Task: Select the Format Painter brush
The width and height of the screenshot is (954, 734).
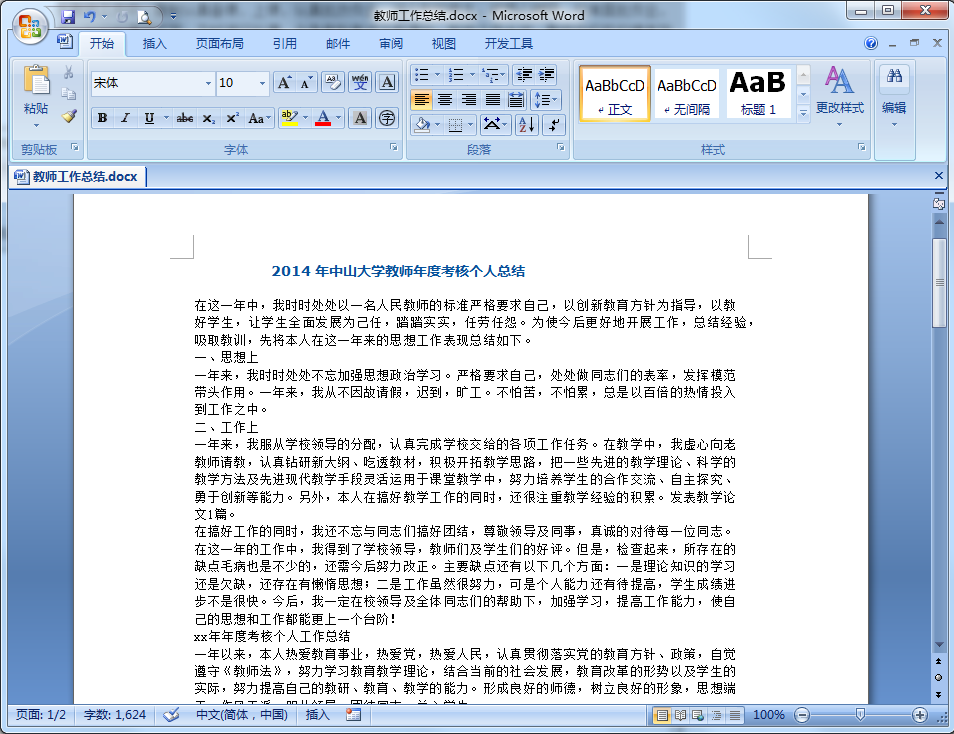Action: tap(69, 116)
